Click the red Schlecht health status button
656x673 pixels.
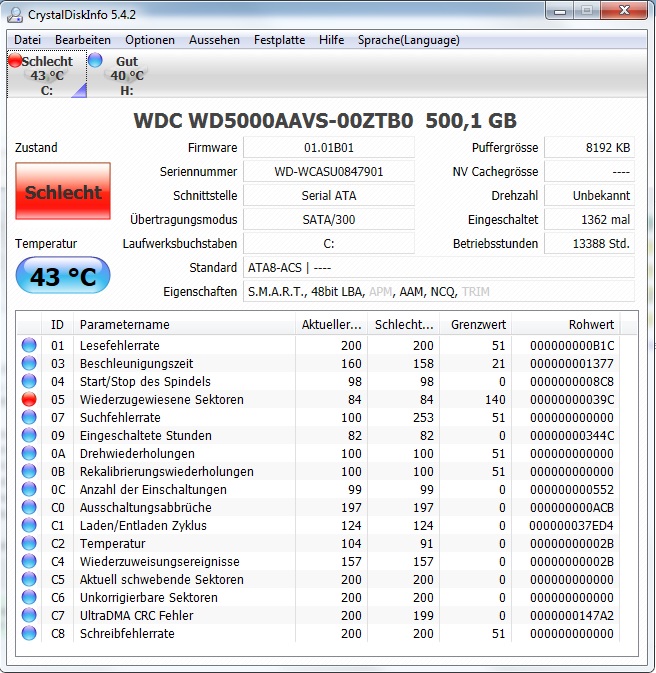click(x=63, y=191)
